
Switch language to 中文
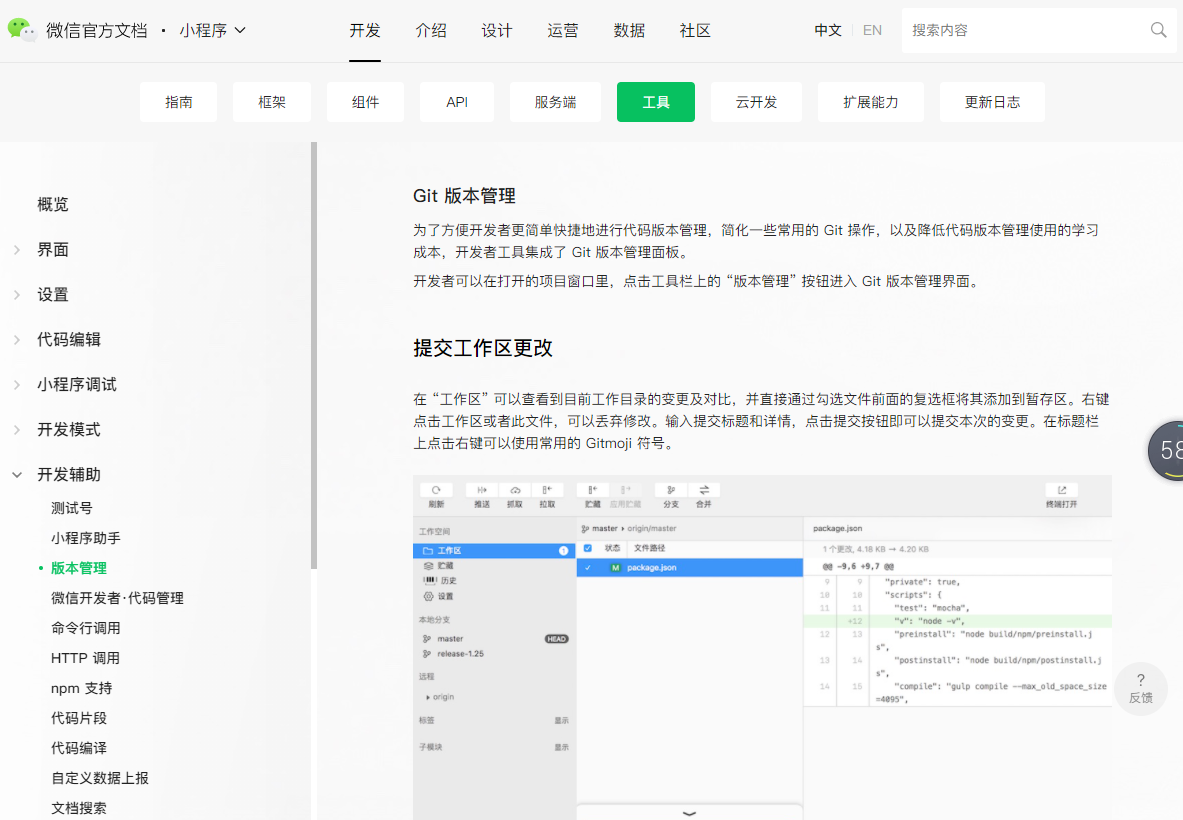click(828, 30)
